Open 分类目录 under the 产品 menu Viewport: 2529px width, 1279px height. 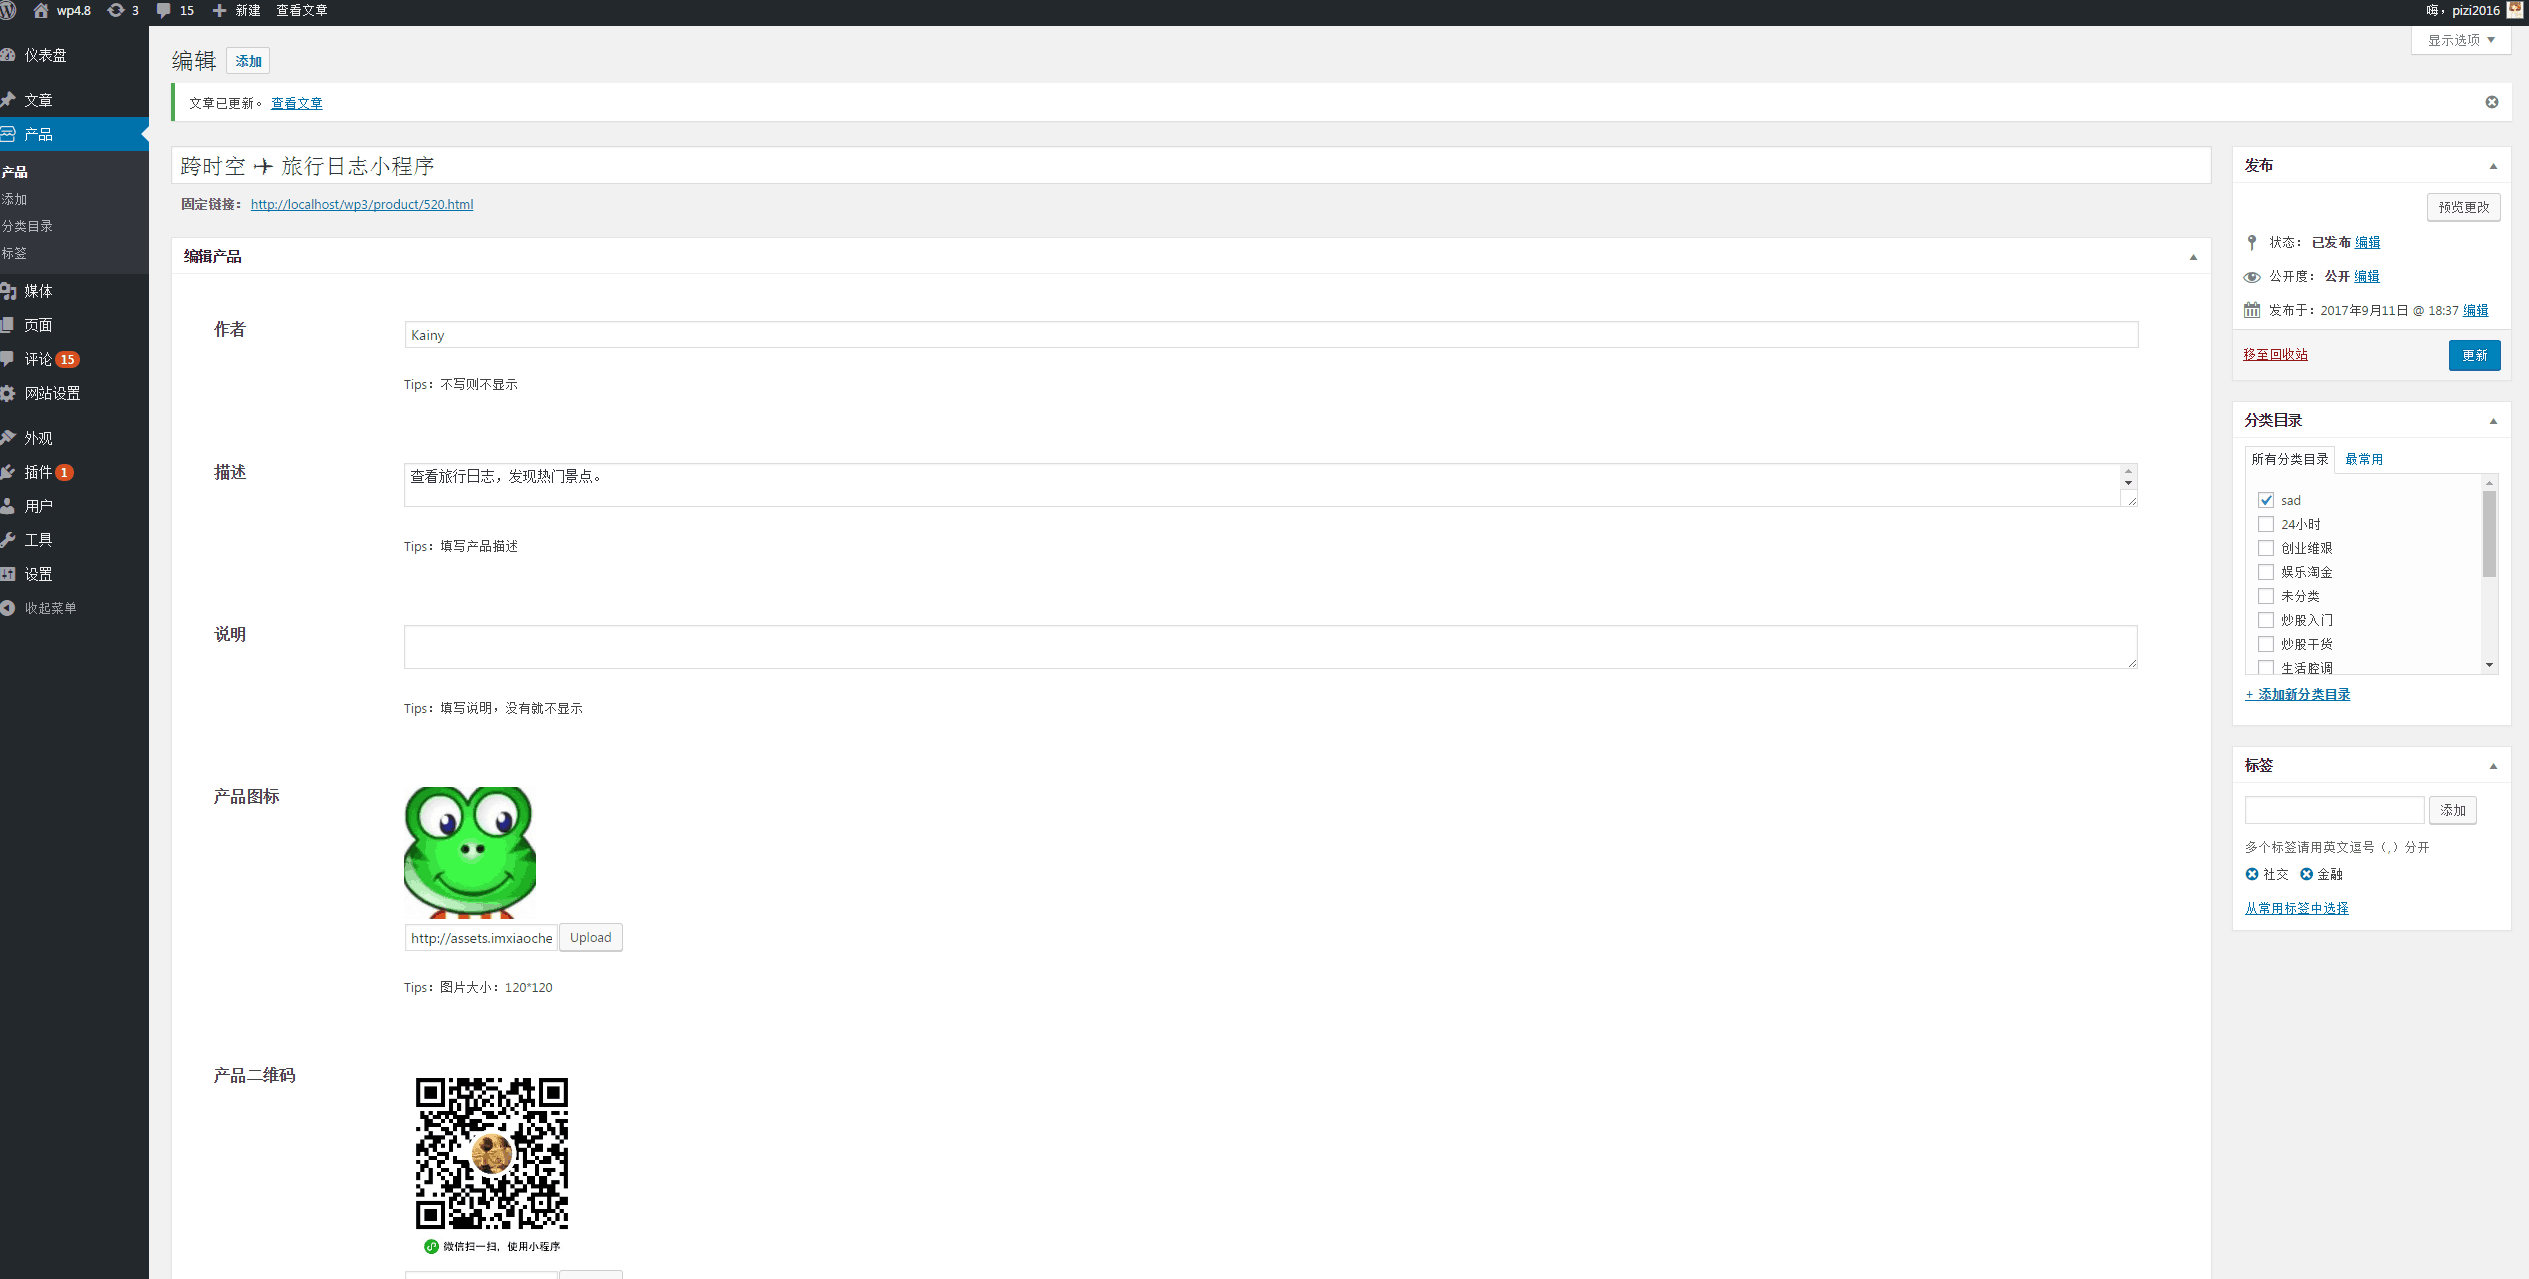coord(28,226)
